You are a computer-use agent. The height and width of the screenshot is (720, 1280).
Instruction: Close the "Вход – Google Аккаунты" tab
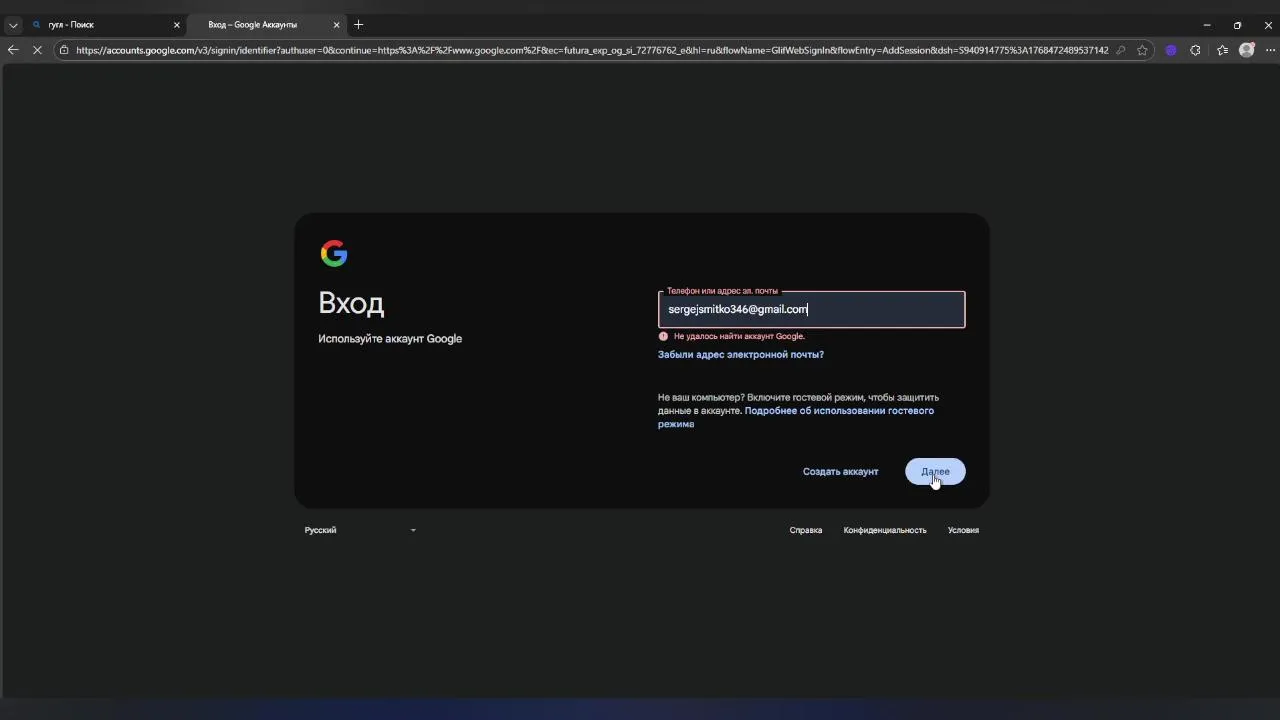[336, 25]
